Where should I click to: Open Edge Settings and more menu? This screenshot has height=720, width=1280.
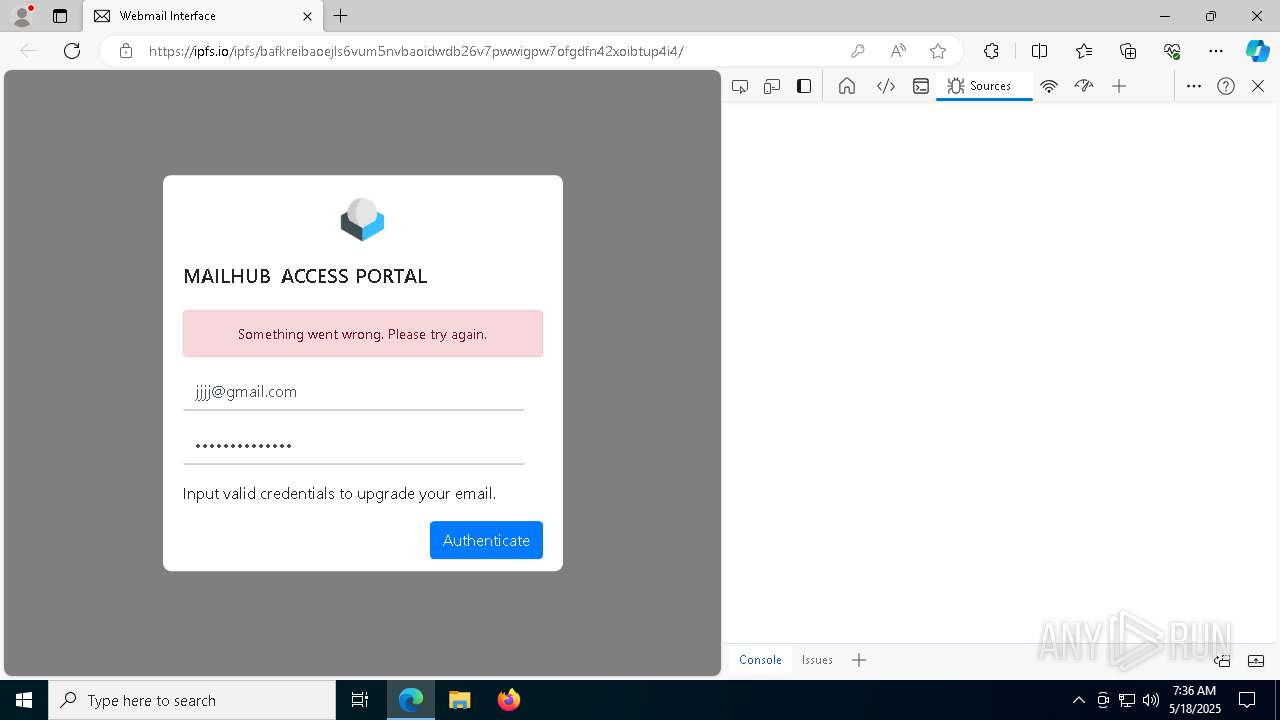(x=1216, y=51)
